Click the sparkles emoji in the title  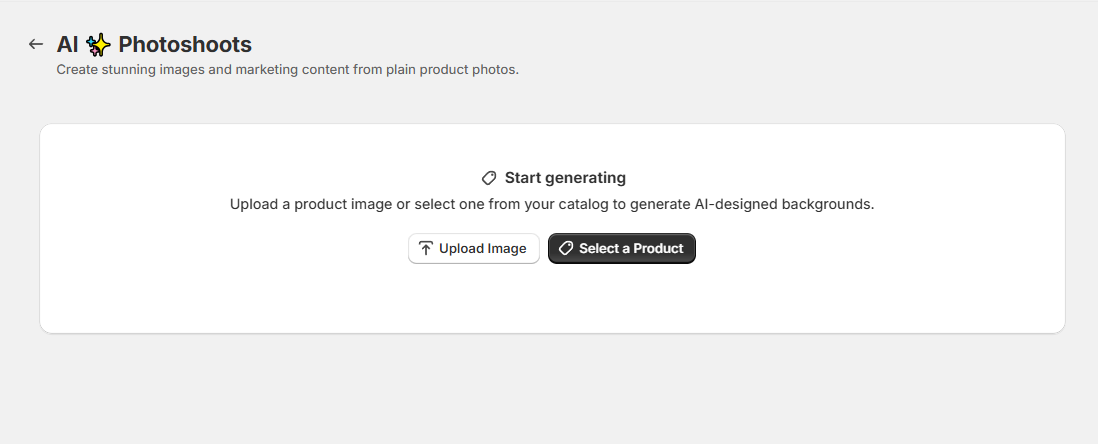coord(99,45)
